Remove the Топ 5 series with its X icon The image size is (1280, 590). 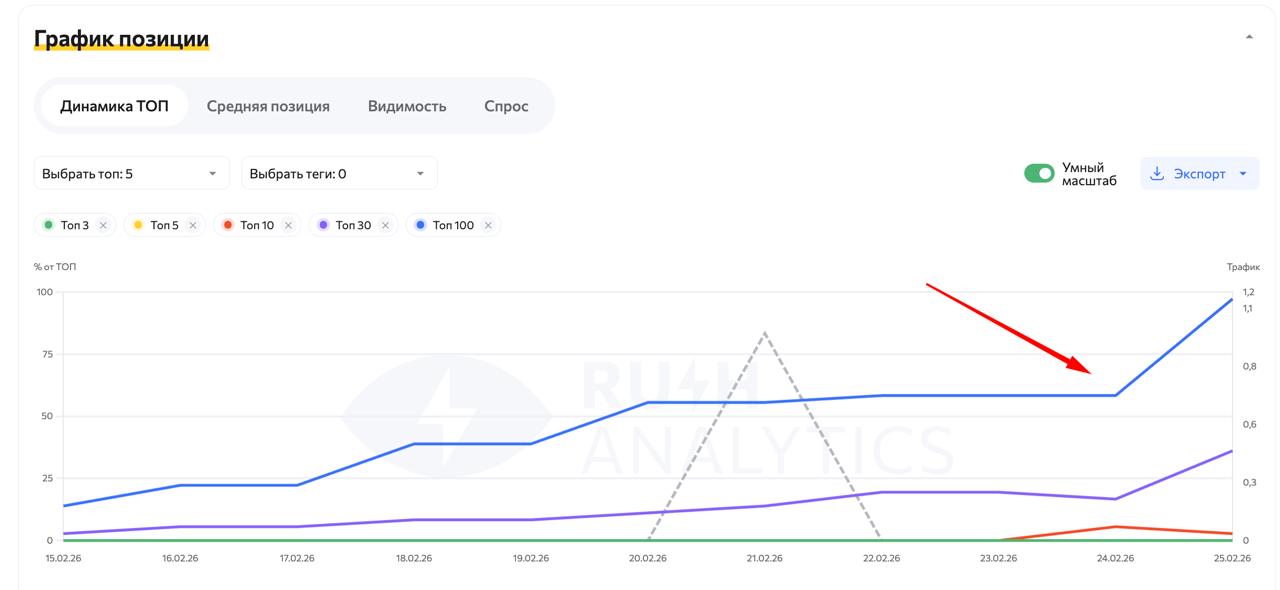193,225
